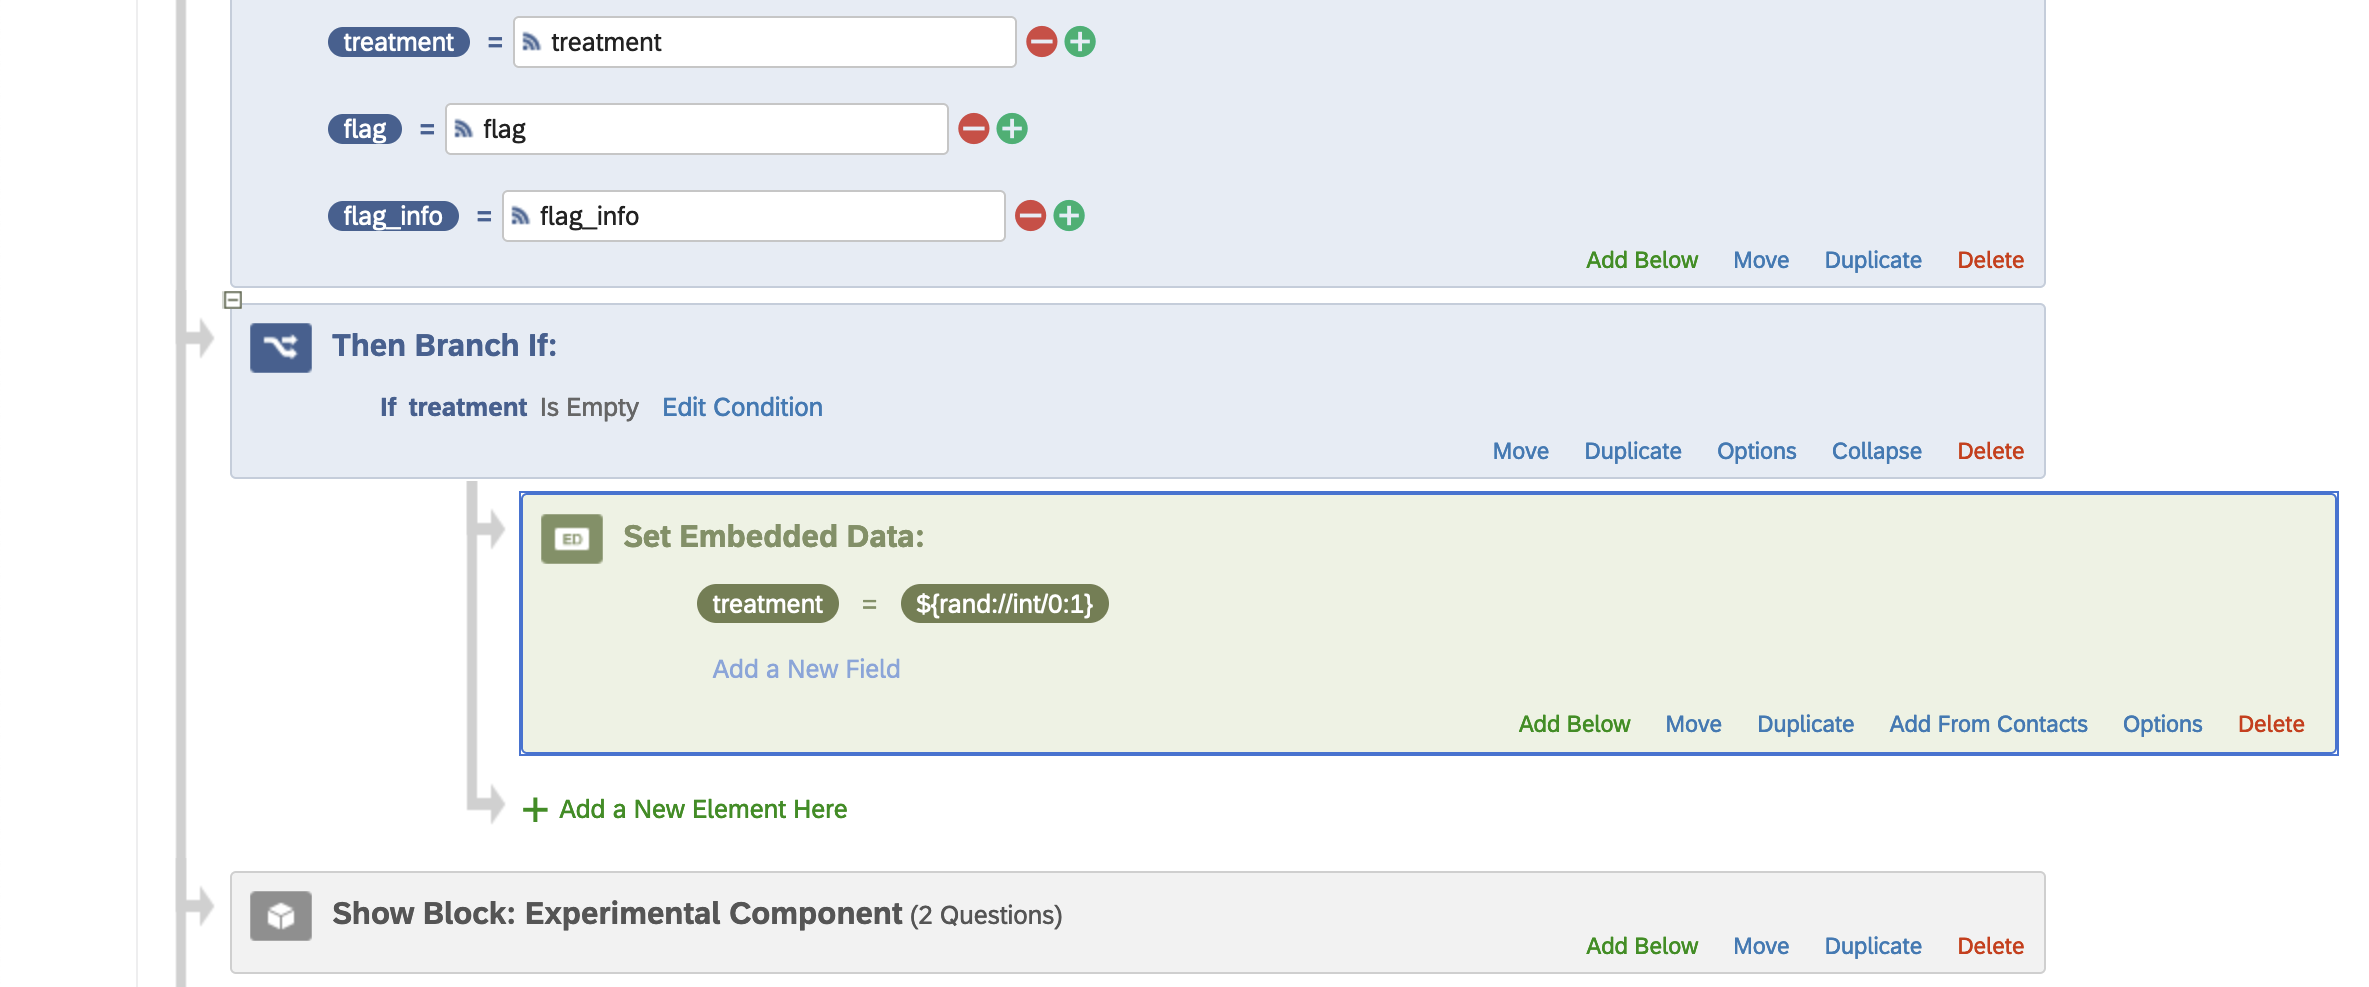Open Options for Set Embedded Data element
The image size is (2369, 987).
pyautogui.click(x=2162, y=724)
